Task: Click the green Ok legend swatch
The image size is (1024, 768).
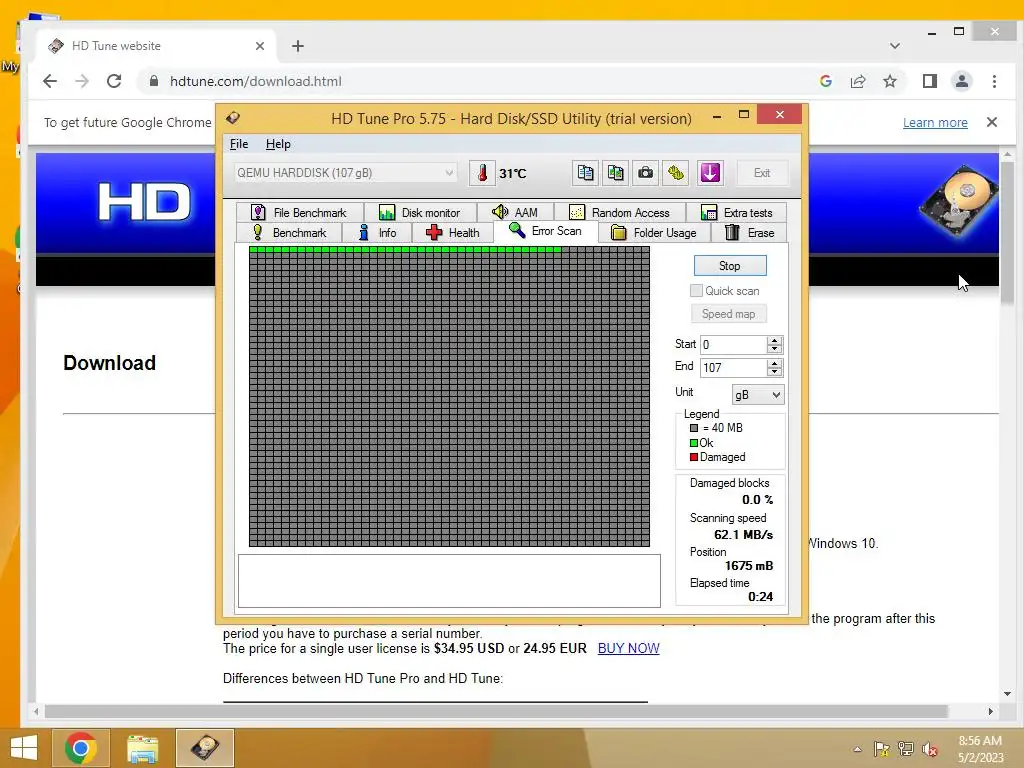Action: click(x=694, y=443)
